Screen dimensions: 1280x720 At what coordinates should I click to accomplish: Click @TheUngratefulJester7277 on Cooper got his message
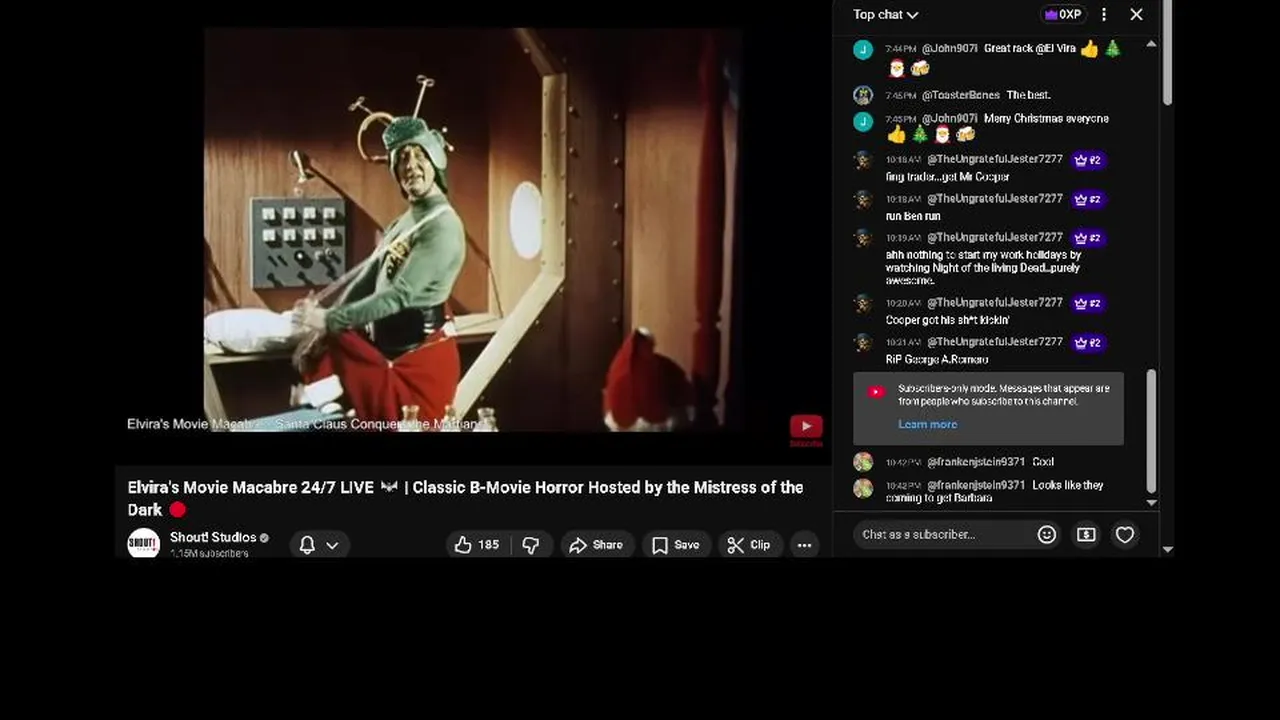click(x=995, y=303)
